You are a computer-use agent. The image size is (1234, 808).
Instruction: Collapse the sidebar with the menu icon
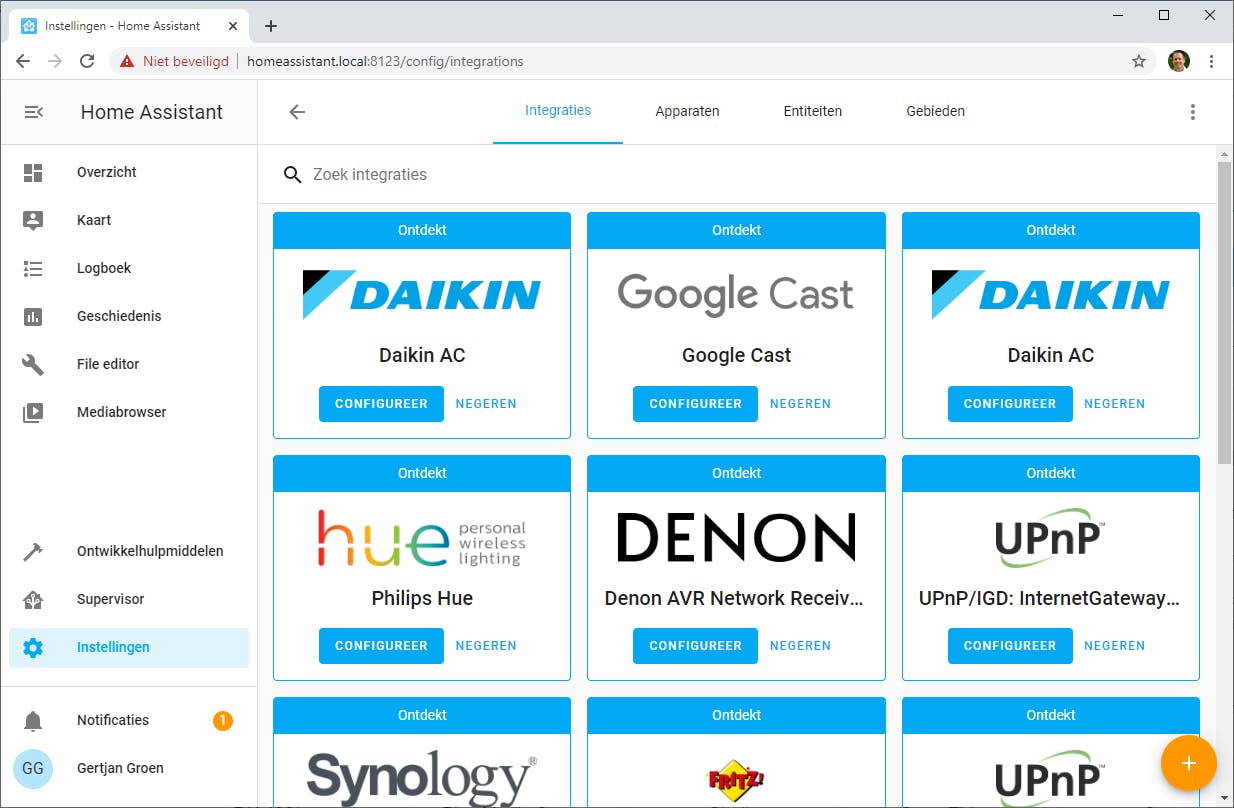tap(33, 112)
